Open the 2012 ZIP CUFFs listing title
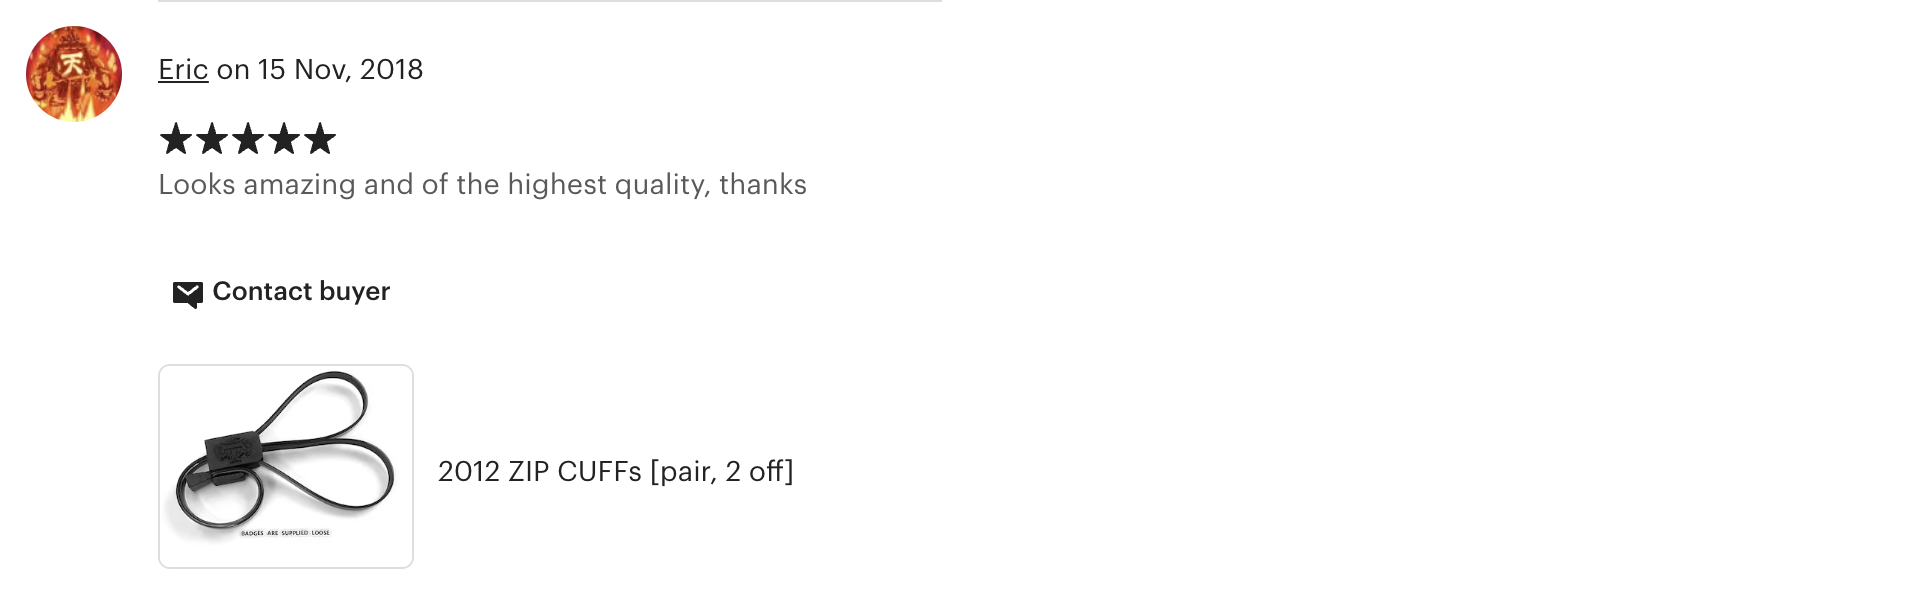1920x600 pixels. [x=616, y=471]
